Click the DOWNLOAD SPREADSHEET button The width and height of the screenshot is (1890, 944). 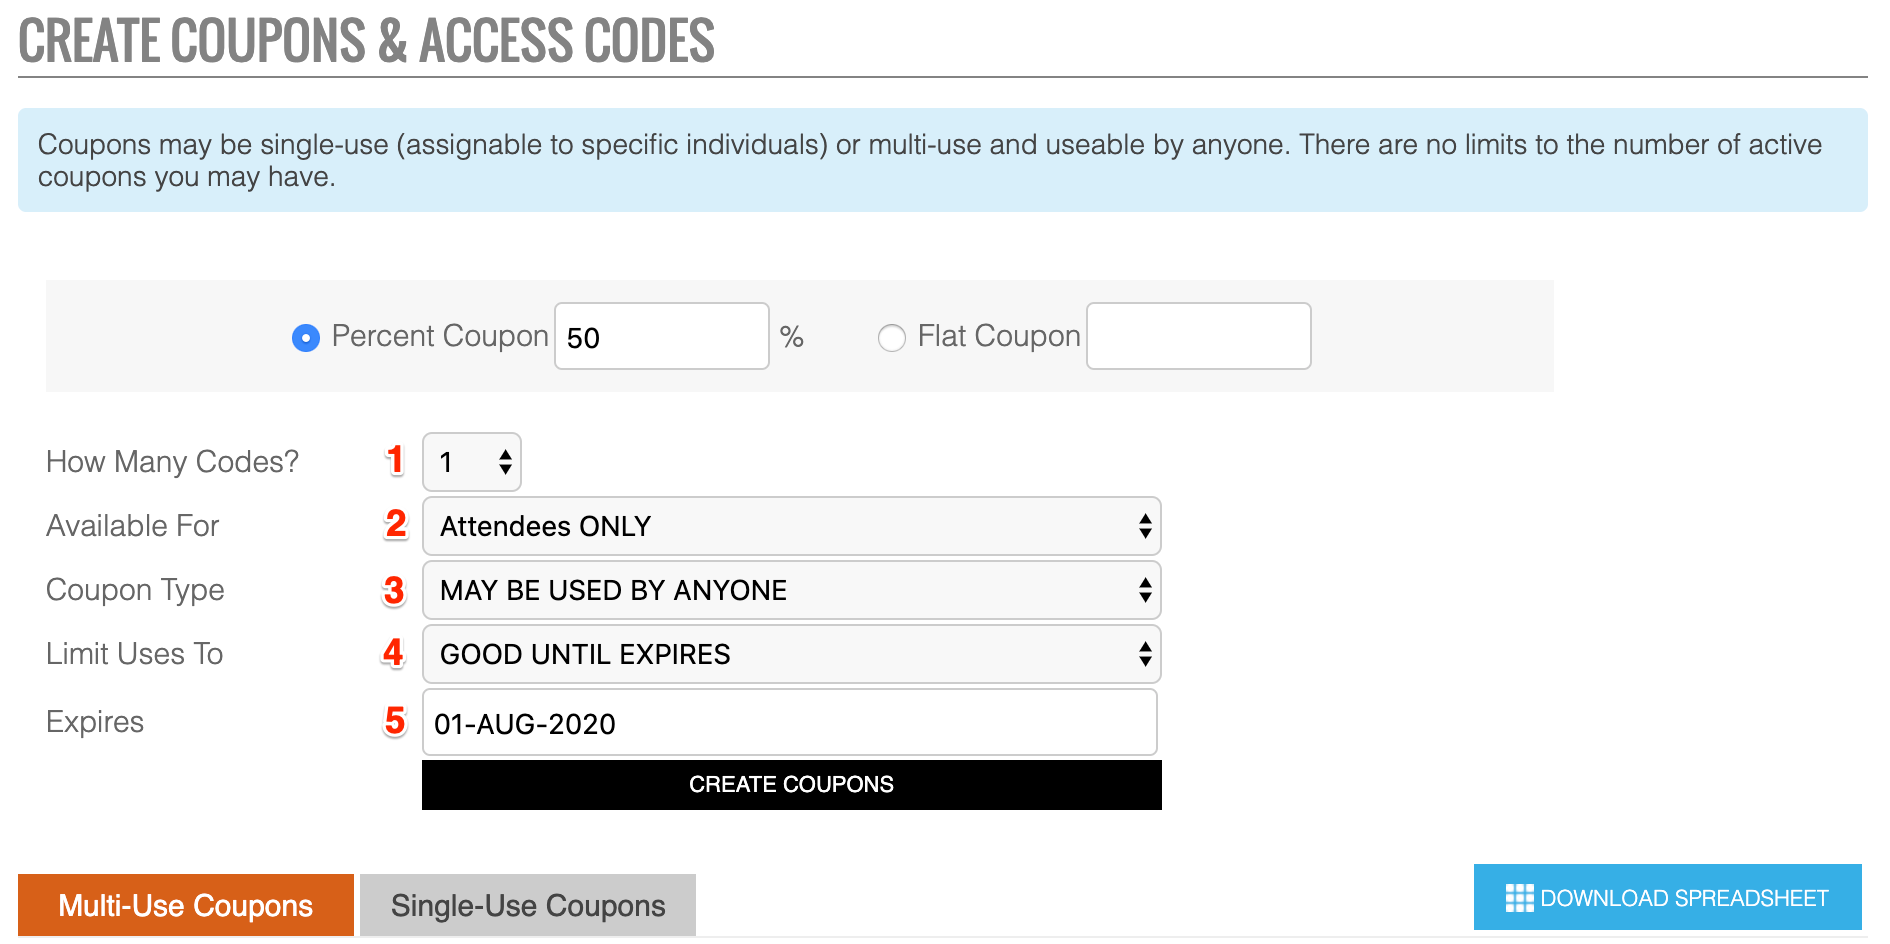[1668, 897]
